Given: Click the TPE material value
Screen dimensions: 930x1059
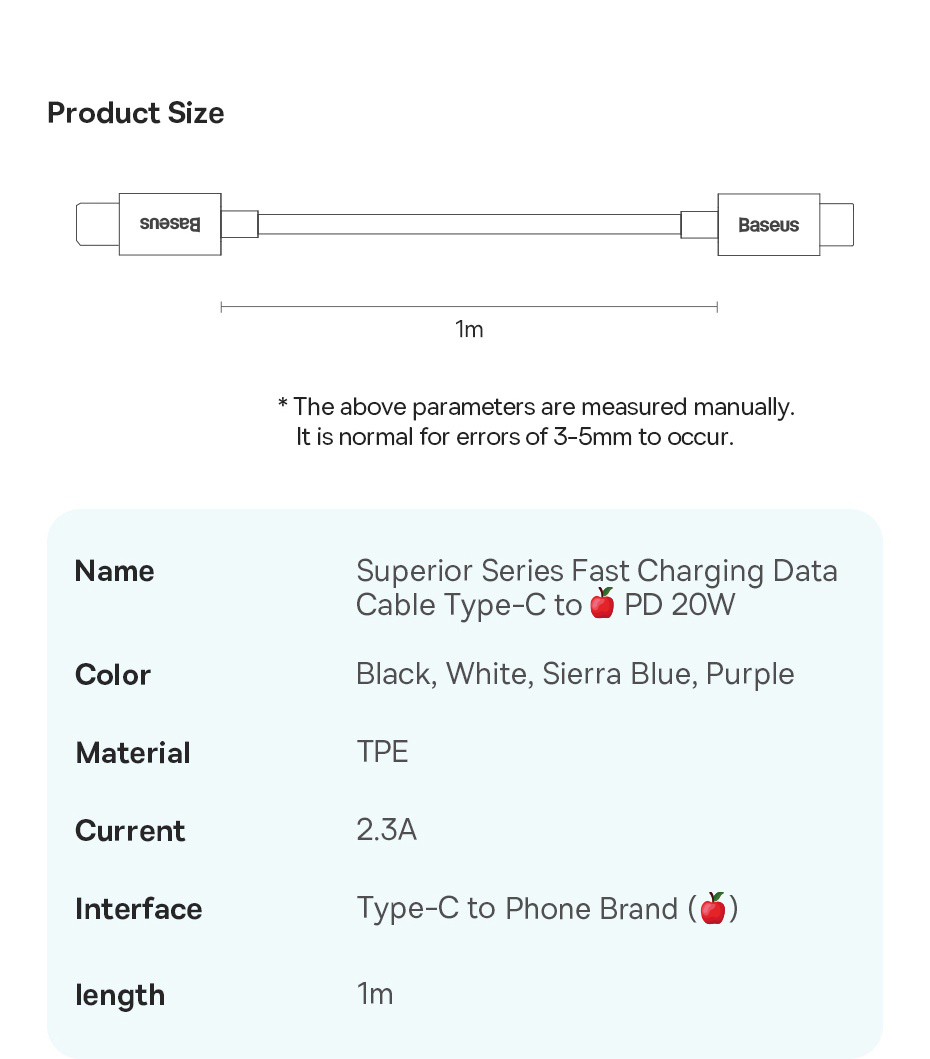Looking at the screenshot, I should [382, 752].
